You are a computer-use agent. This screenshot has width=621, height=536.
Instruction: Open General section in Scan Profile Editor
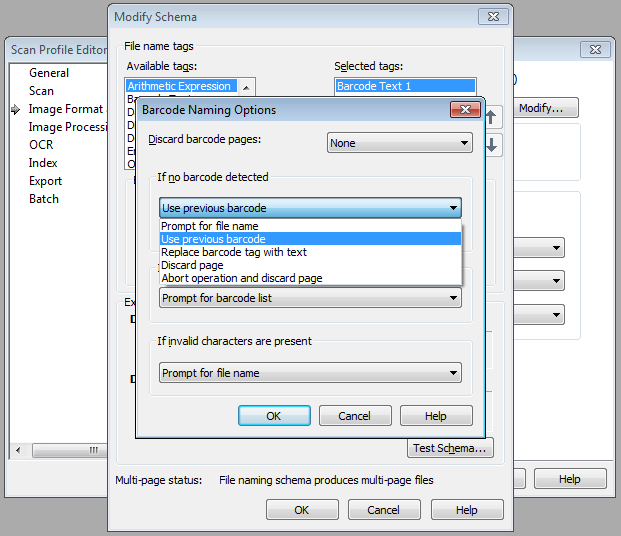tap(49, 73)
